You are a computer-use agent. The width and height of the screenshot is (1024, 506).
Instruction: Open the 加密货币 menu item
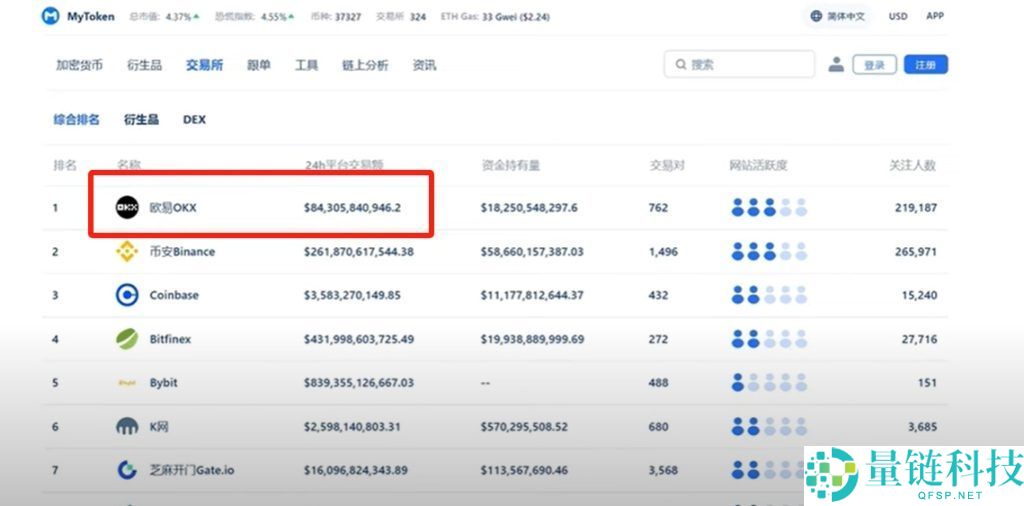(80, 65)
